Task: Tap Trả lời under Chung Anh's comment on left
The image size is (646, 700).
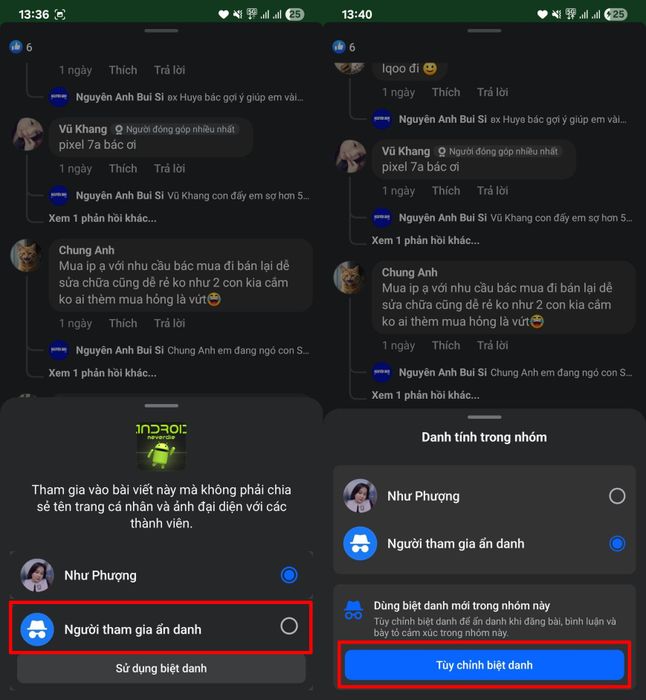Action: (170, 323)
